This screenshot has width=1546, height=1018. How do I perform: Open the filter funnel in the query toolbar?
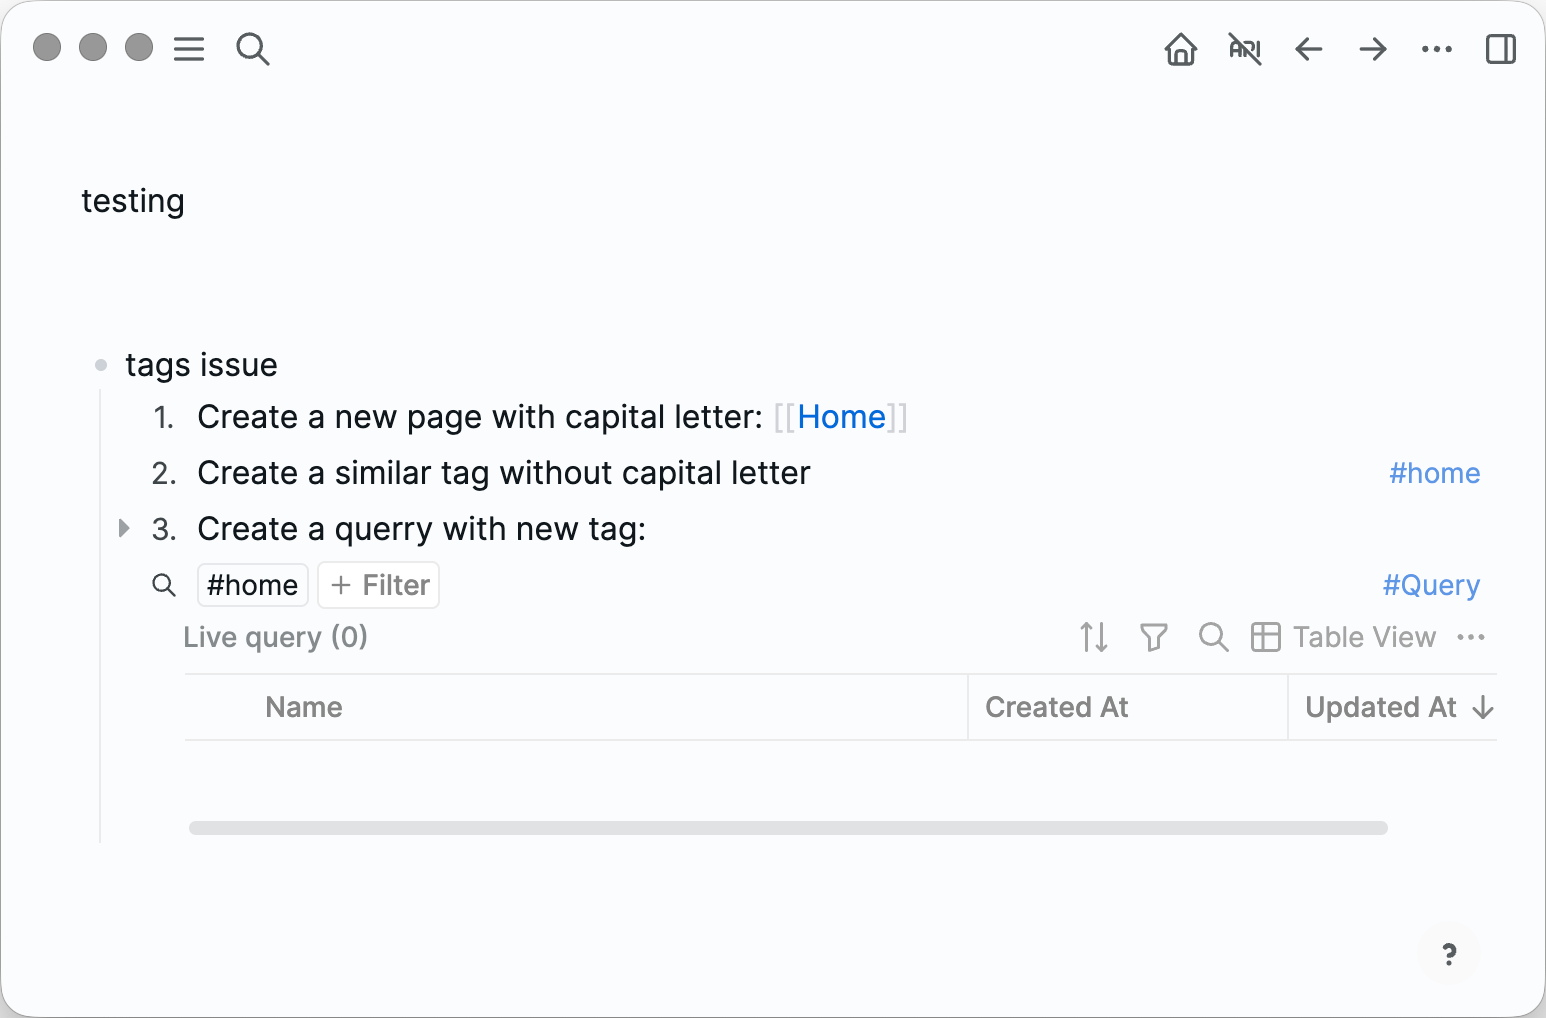pos(1153,637)
